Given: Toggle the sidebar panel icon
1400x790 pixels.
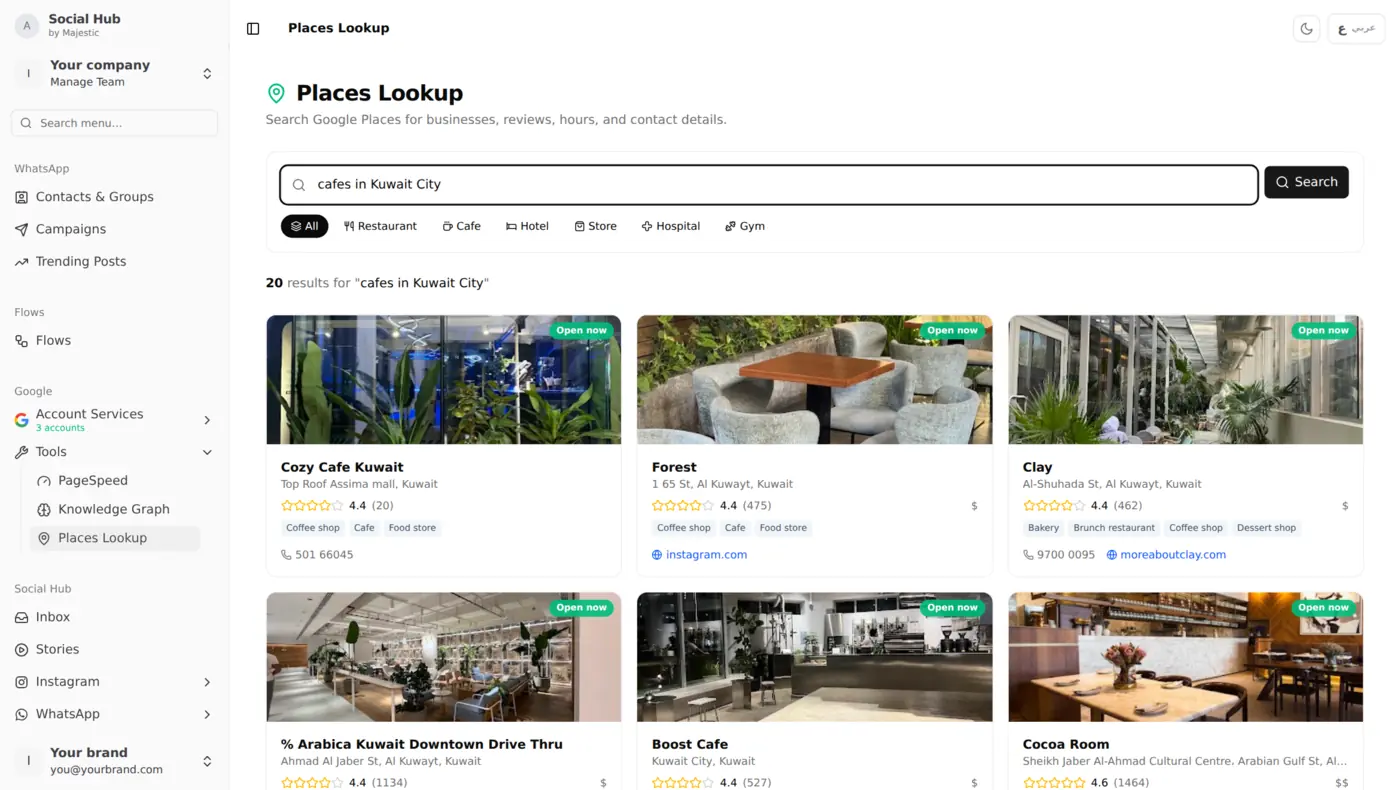Looking at the screenshot, I should point(253,28).
